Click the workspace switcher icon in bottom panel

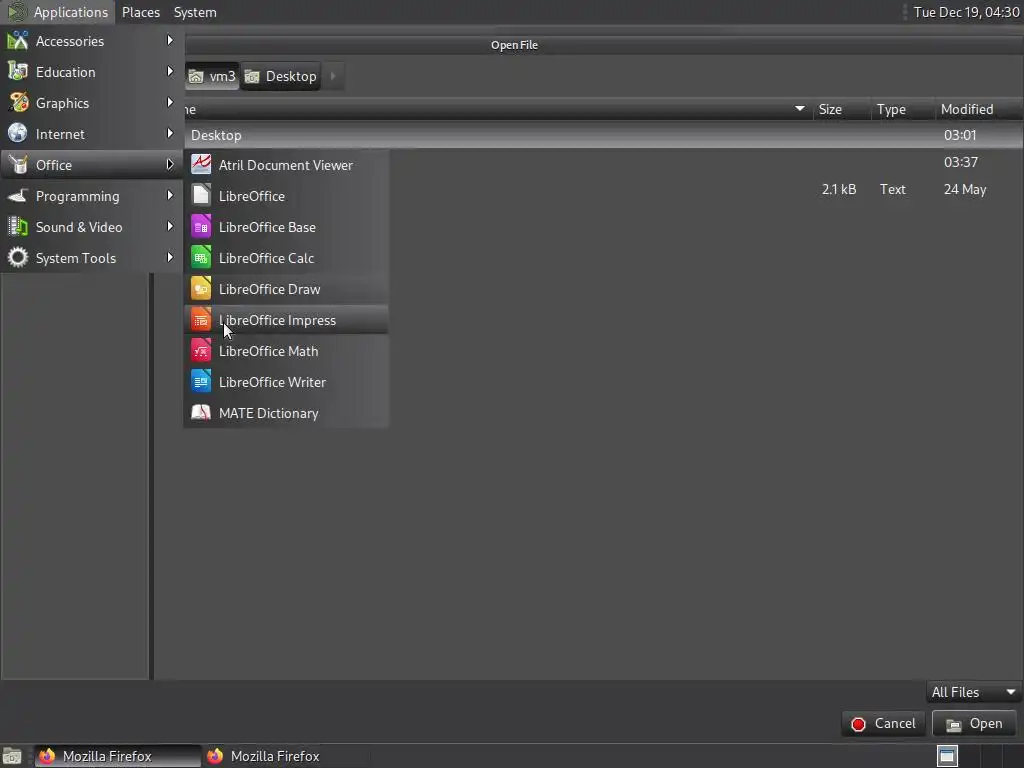click(947, 756)
